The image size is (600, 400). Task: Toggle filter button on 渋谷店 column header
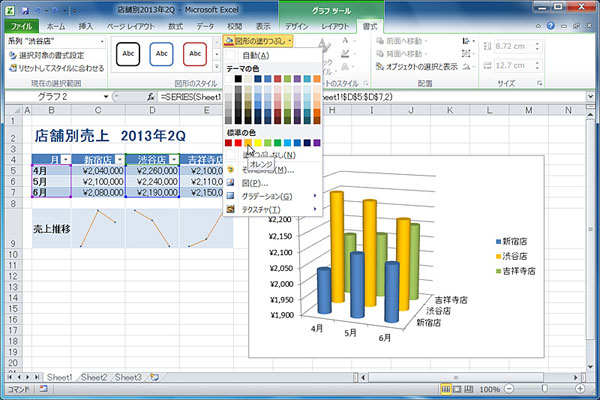click(173, 159)
